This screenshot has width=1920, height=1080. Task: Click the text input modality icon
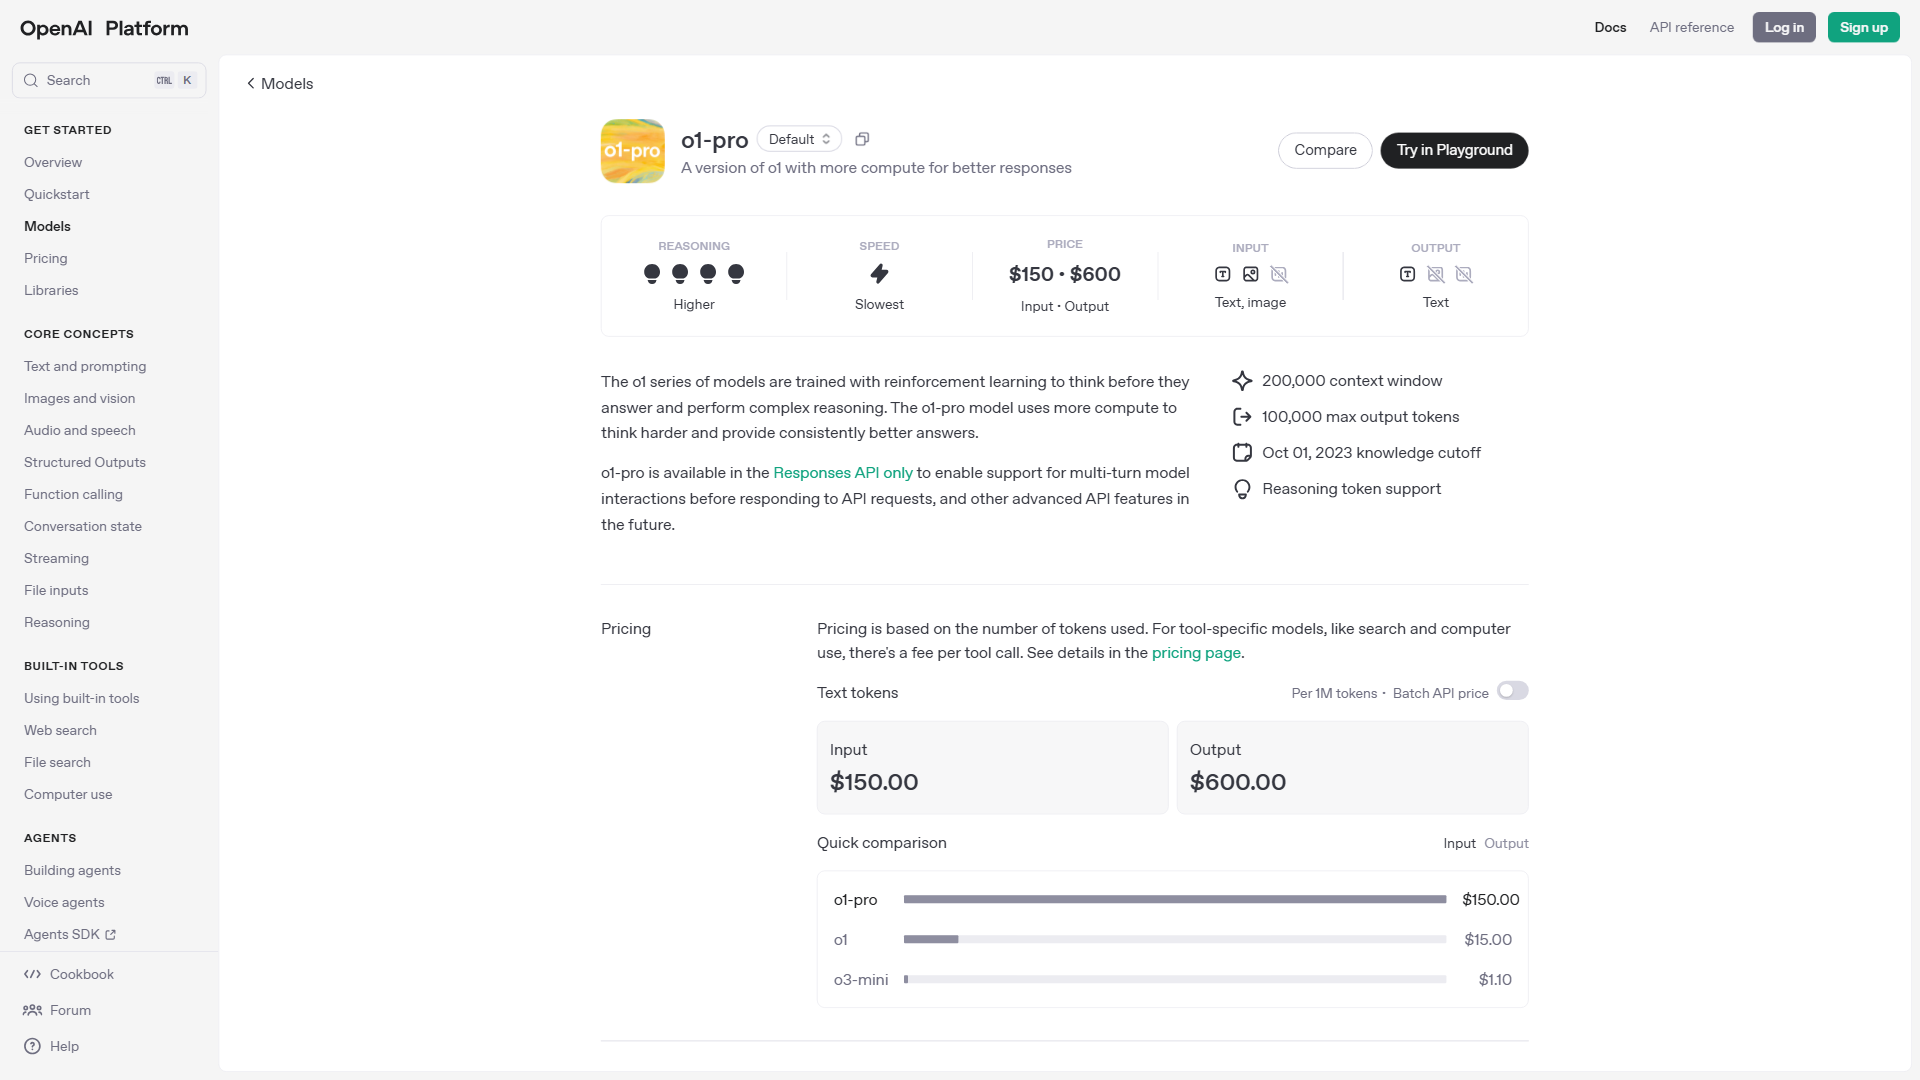1222,274
